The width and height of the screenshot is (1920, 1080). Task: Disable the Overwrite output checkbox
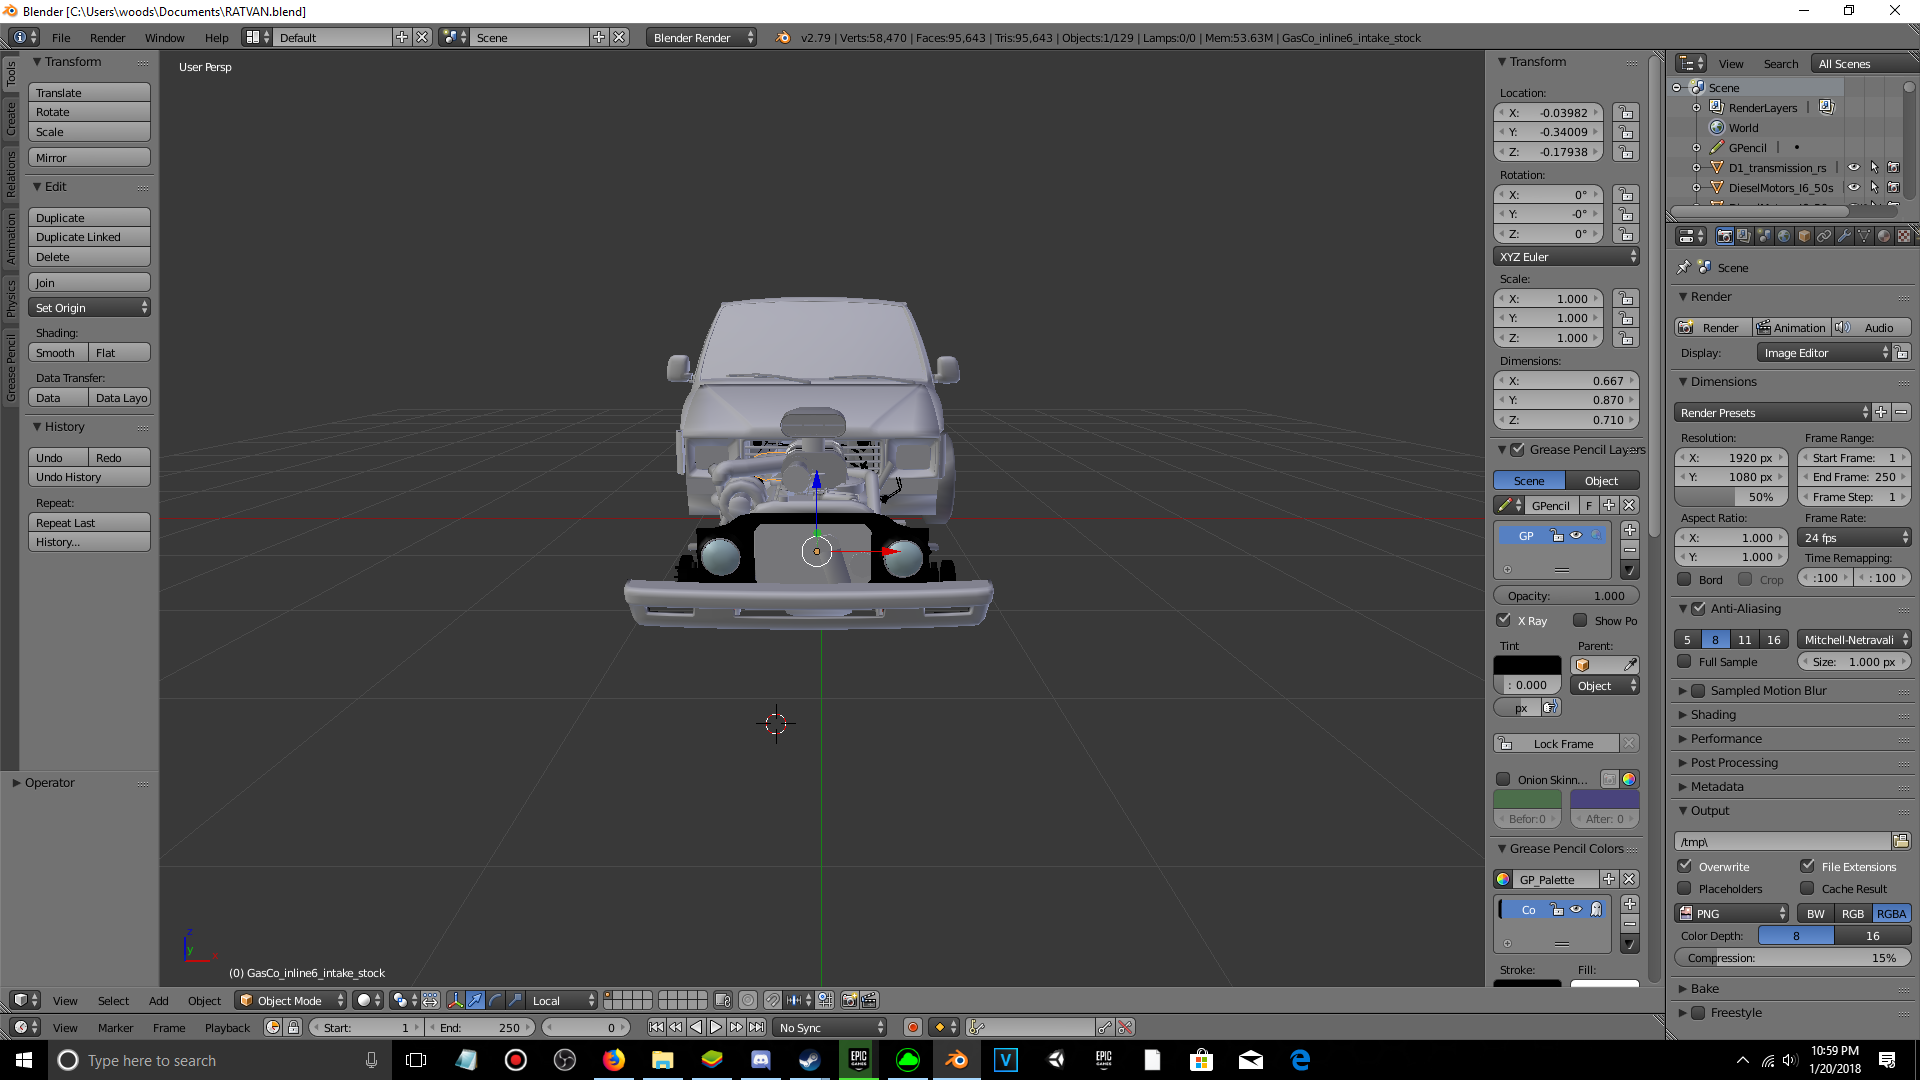tap(1685, 866)
